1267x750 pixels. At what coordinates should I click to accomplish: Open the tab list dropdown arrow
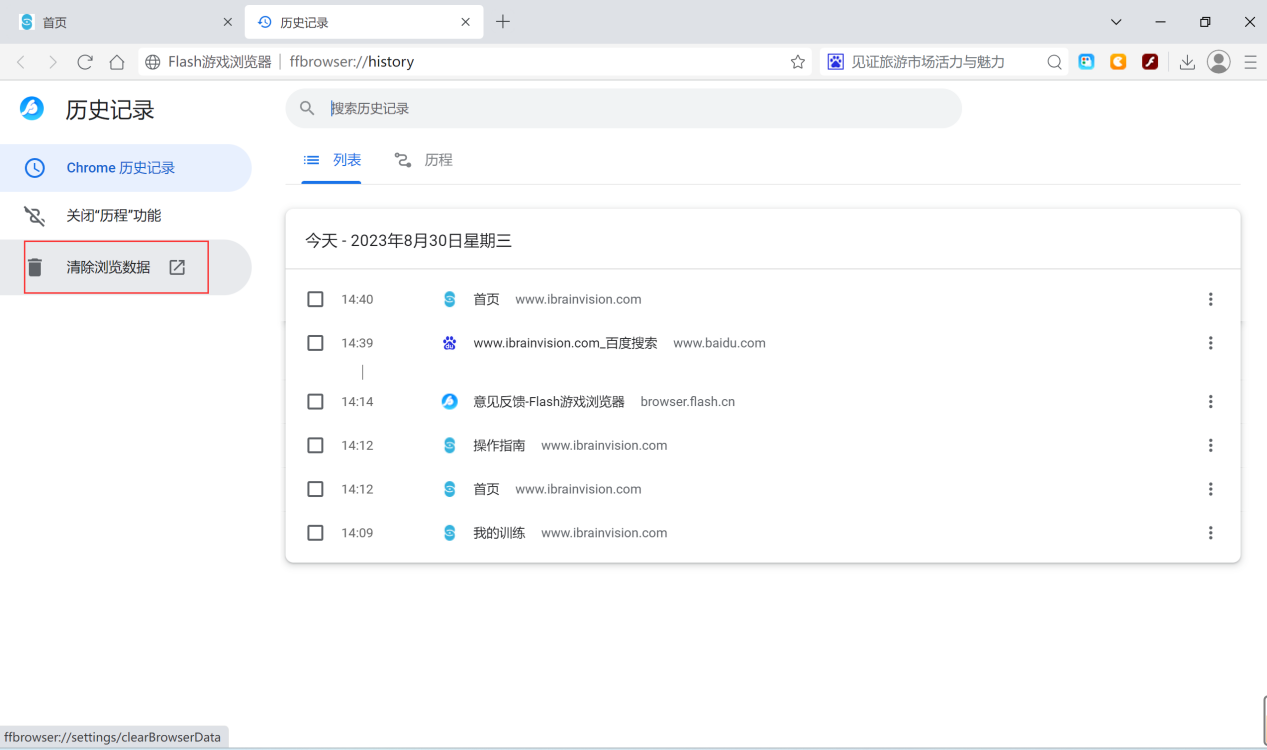[x=1116, y=22]
